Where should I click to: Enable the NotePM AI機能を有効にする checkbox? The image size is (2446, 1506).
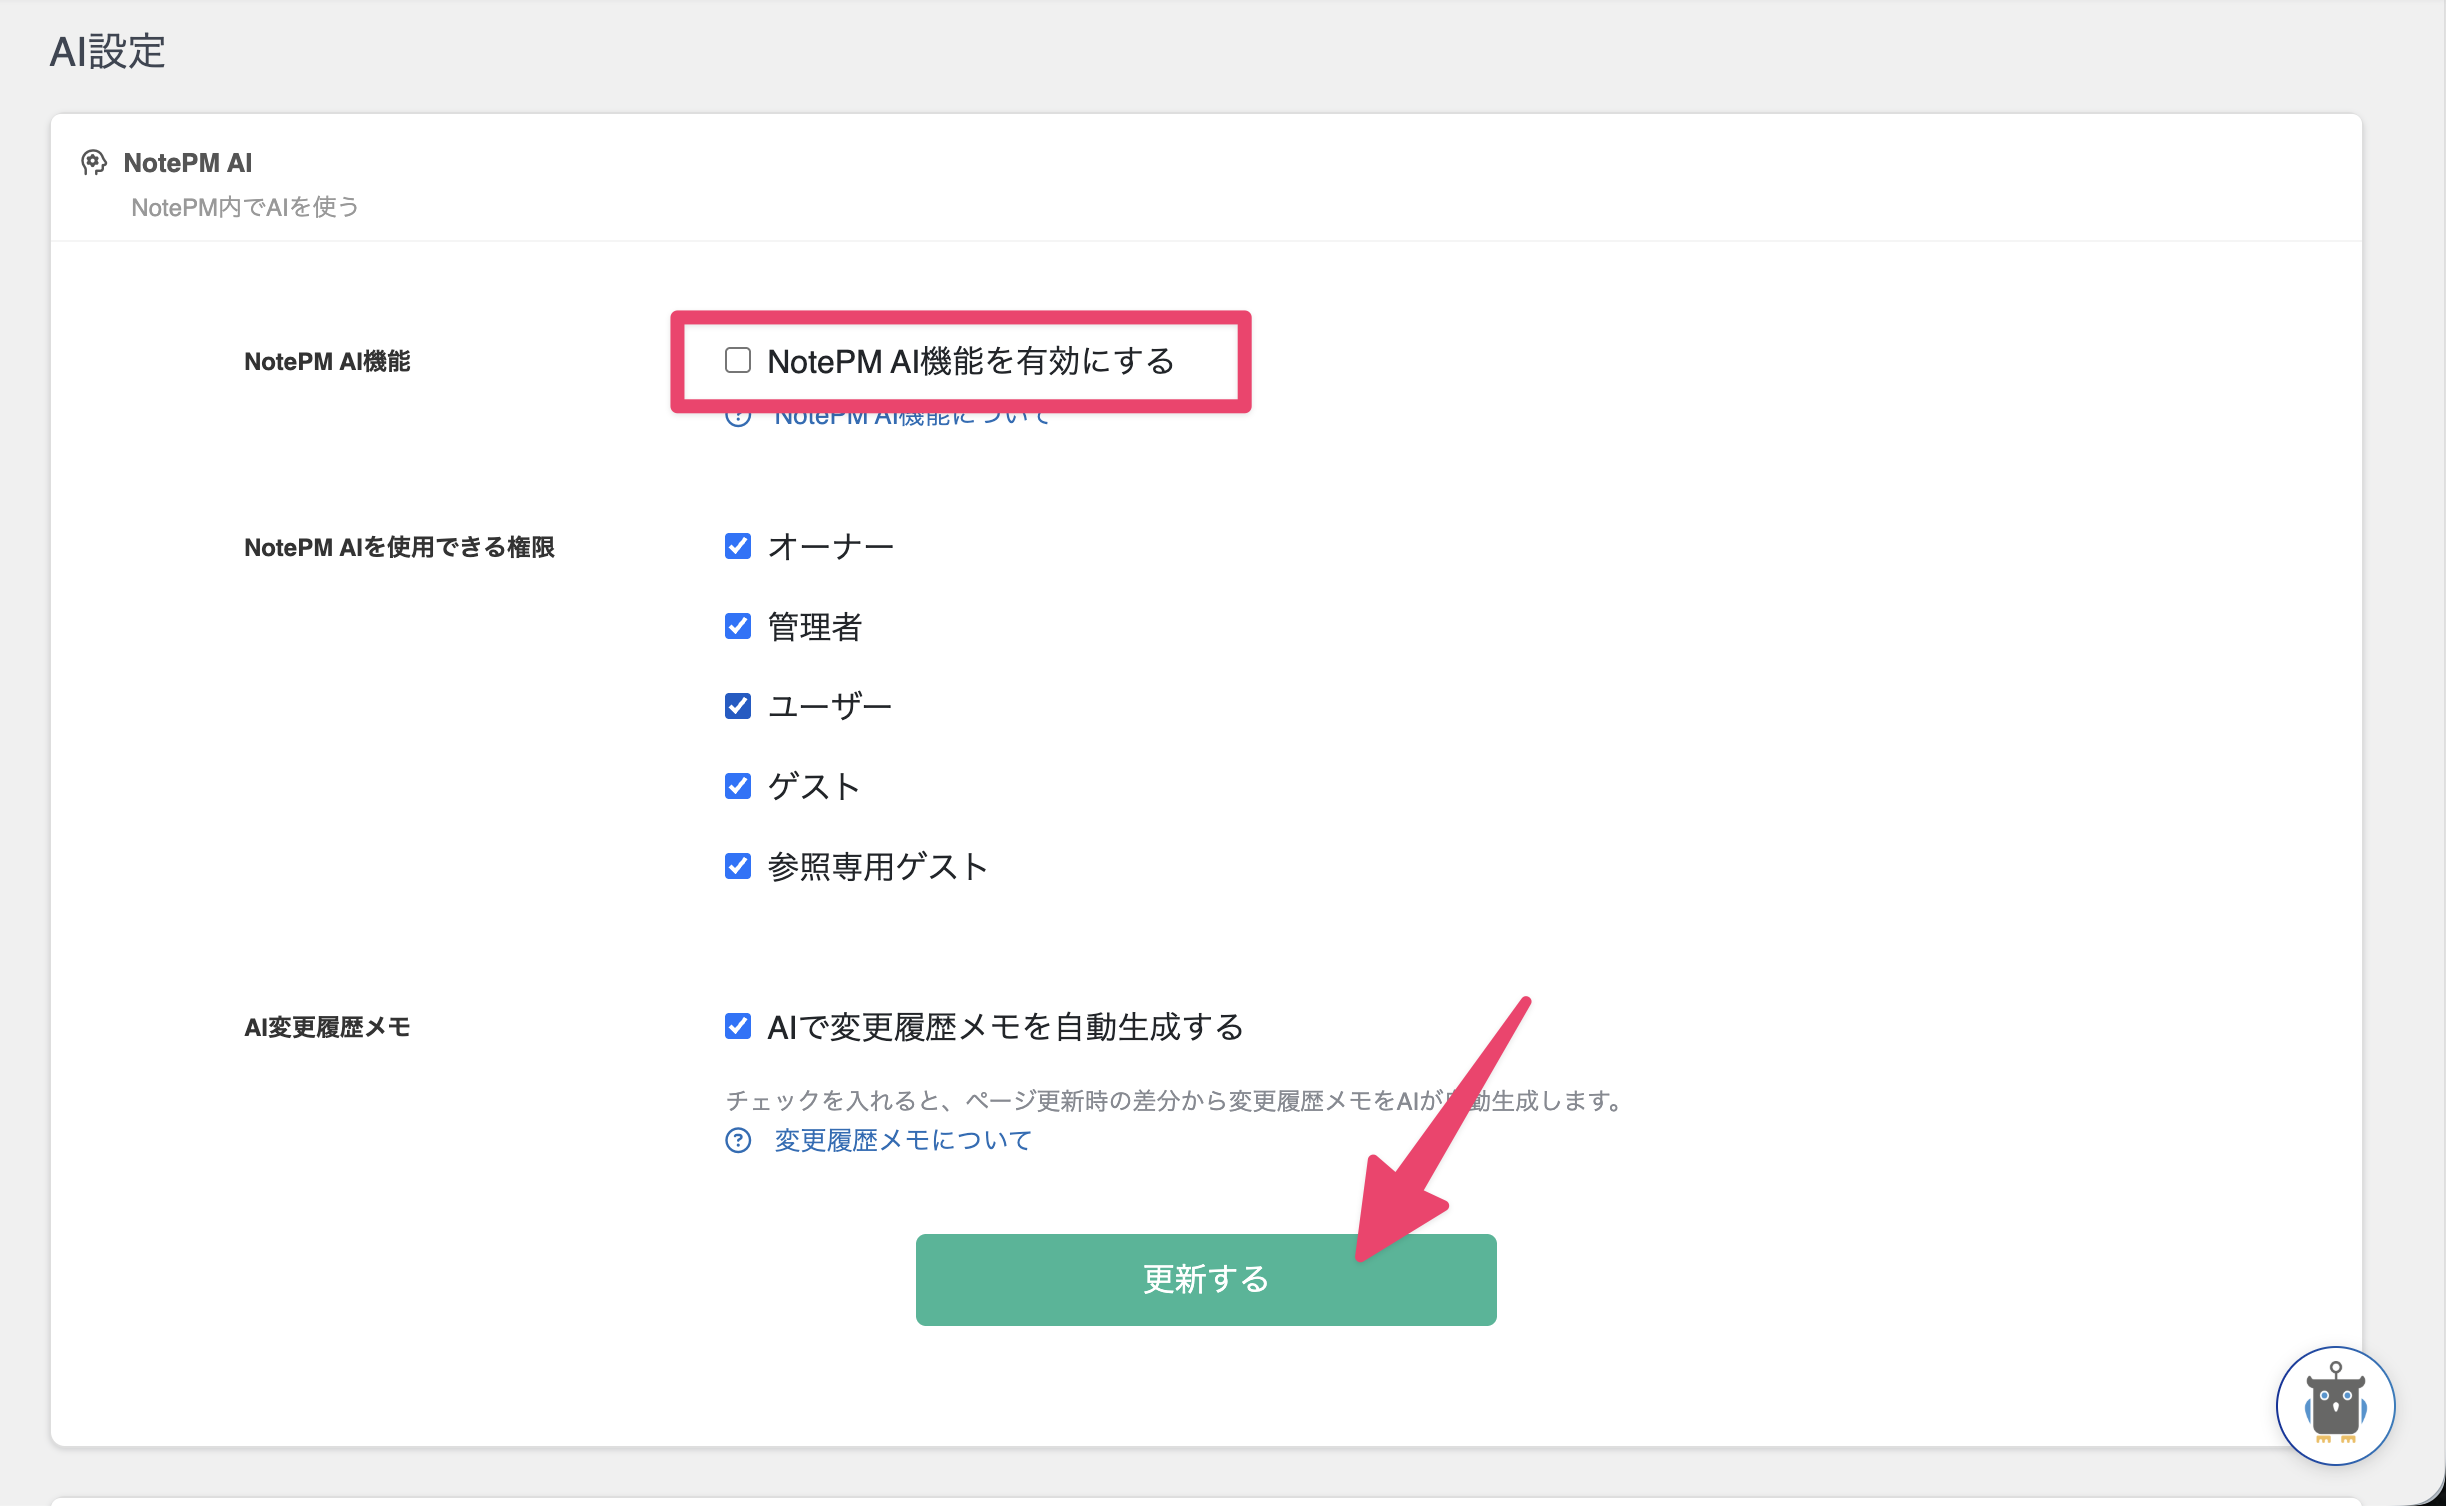(x=738, y=360)
